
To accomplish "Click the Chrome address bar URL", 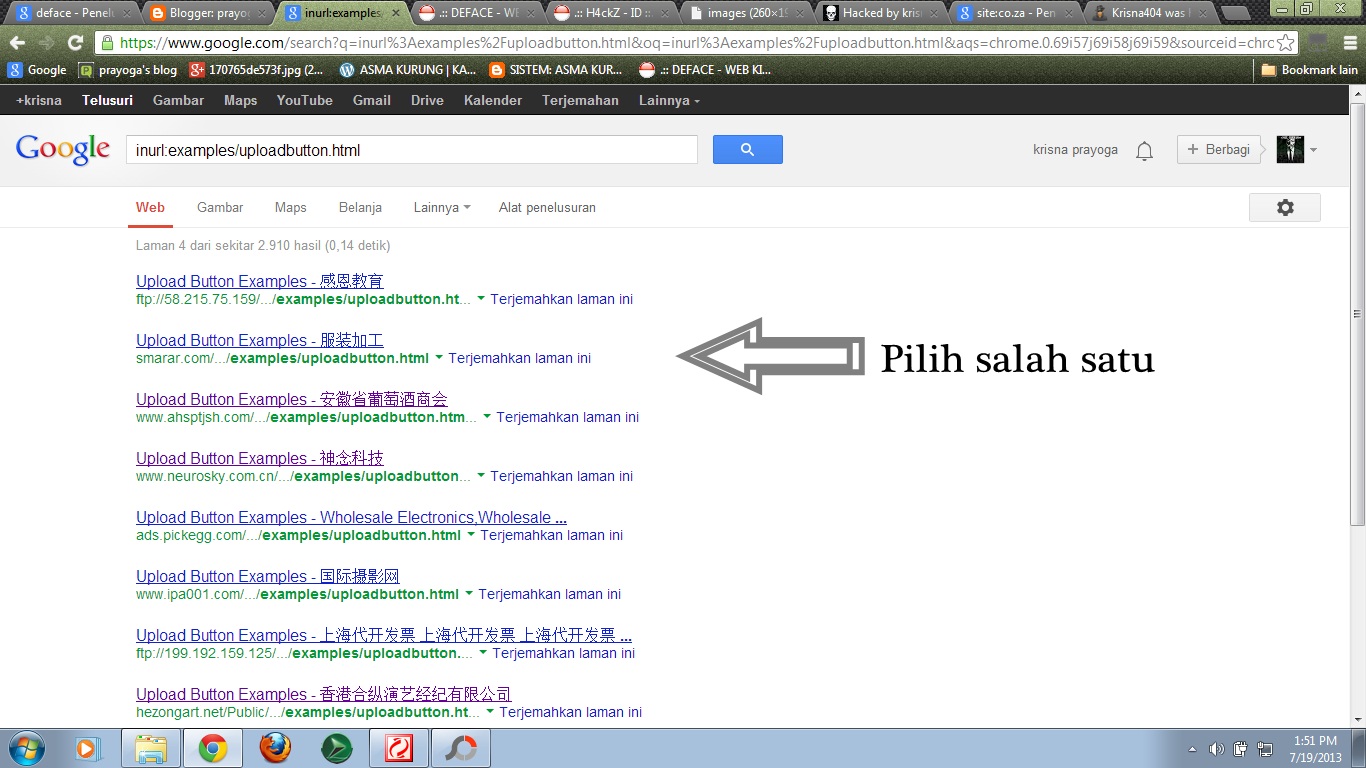I will (x=697, y=43).
